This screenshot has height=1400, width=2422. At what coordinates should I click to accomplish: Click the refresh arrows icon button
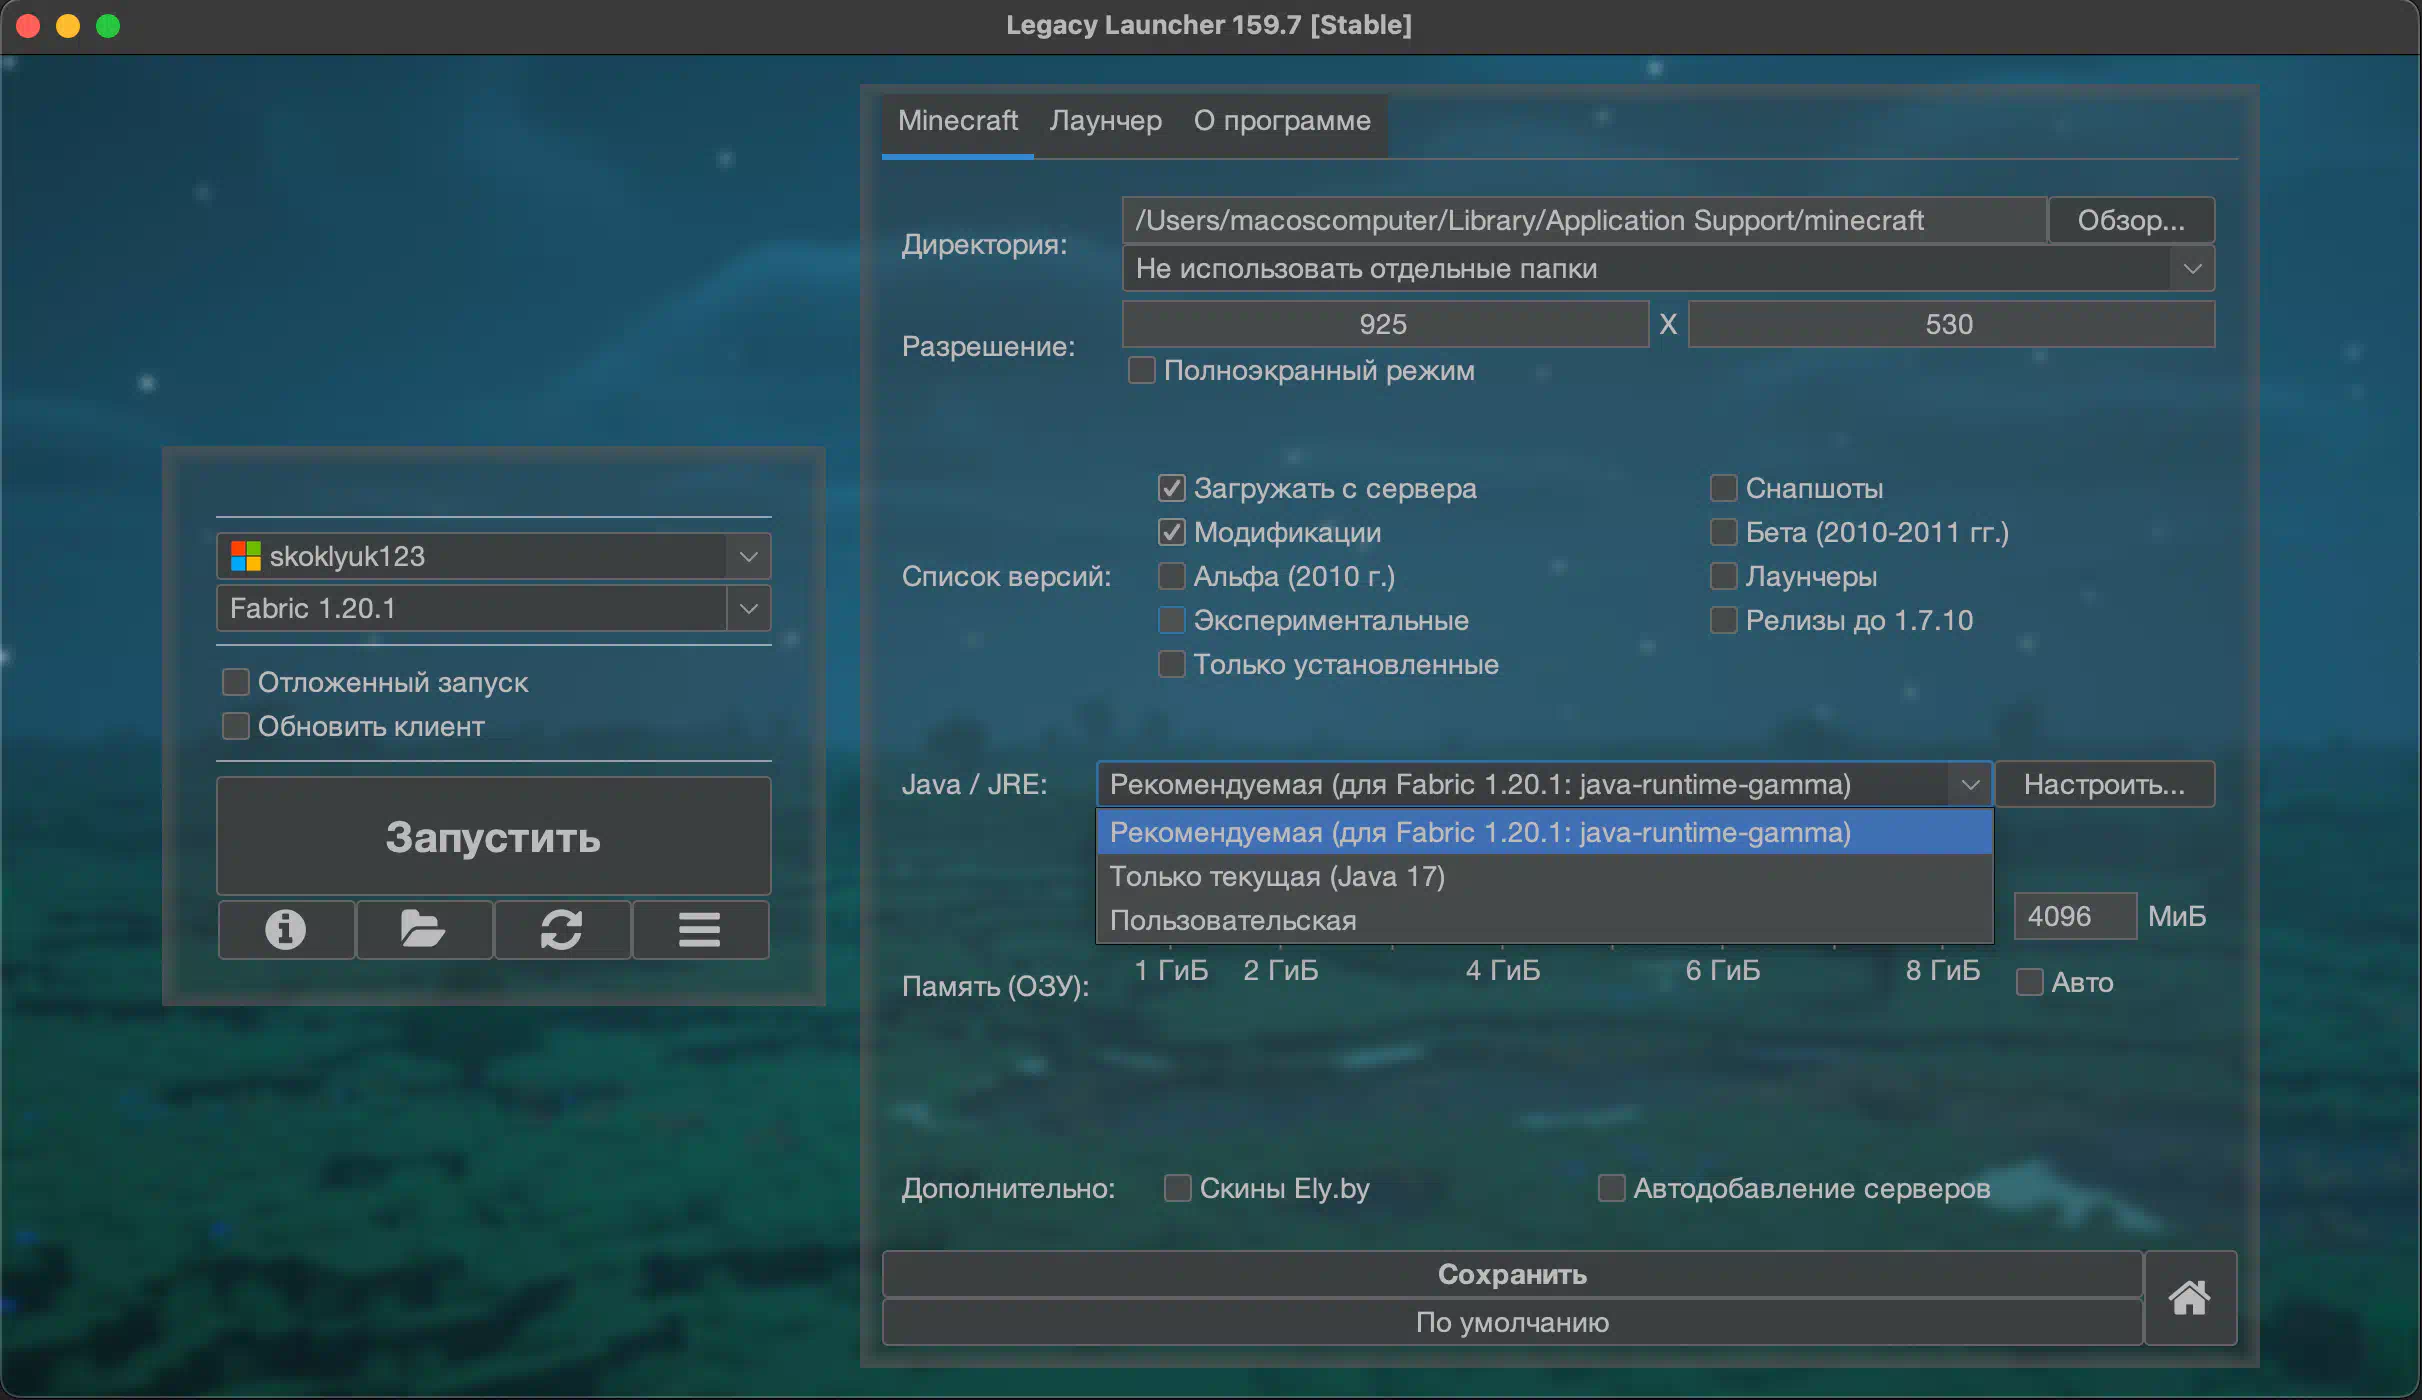coord(562,930)
